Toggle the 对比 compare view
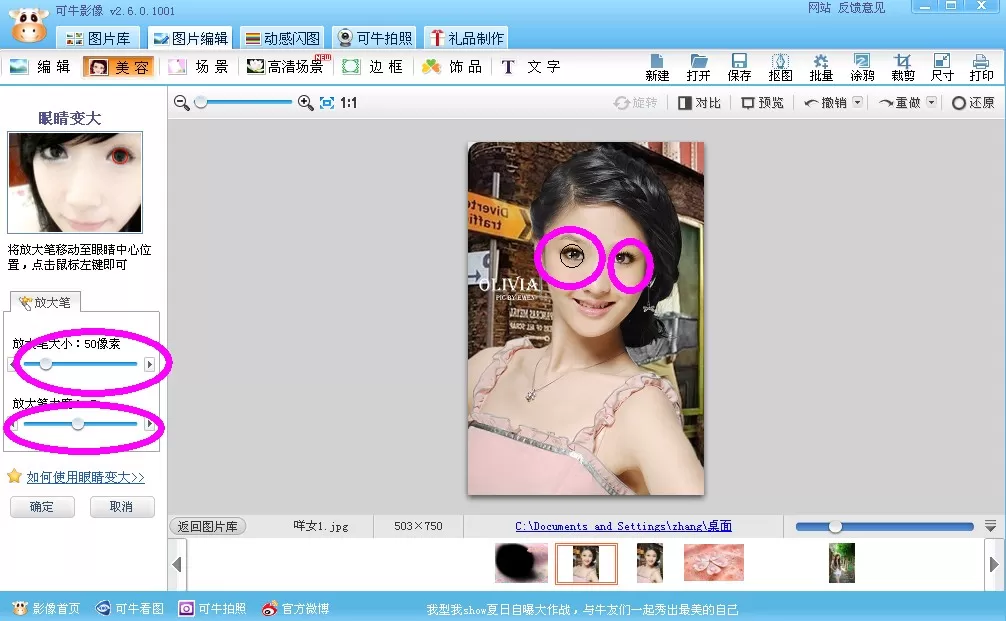The width and height of the screenshot is (1006, 621). pyautogui.click(x=699, y=103)
